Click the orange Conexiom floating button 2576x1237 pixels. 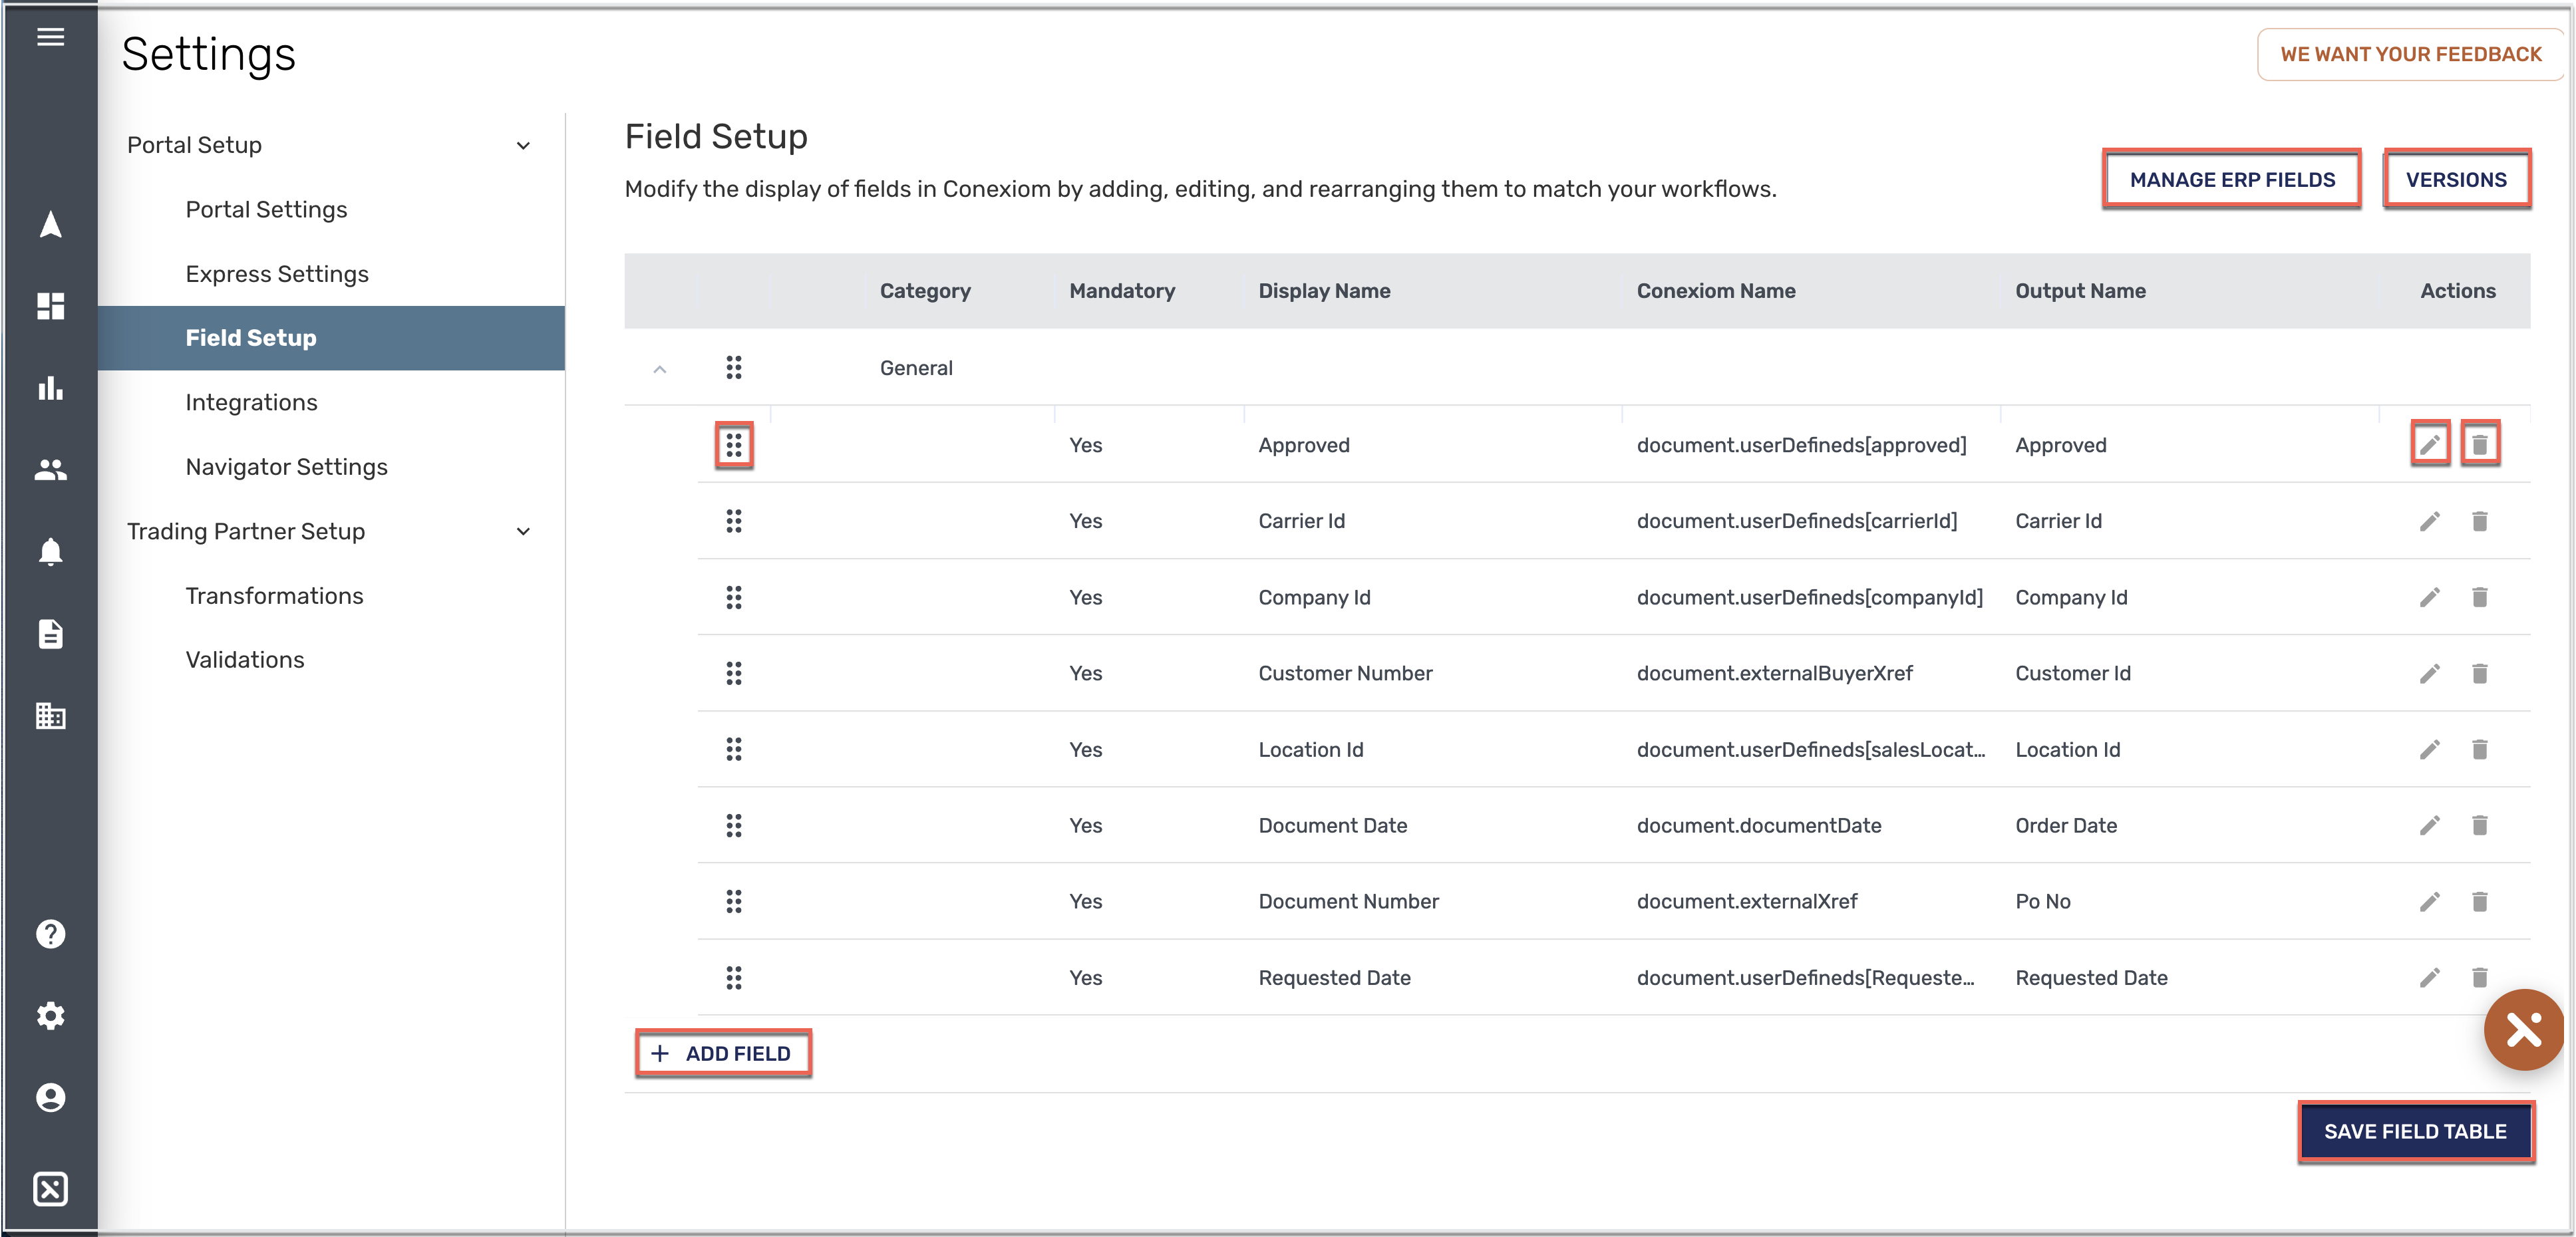pyautogui.click(x=2523, y=1029)
